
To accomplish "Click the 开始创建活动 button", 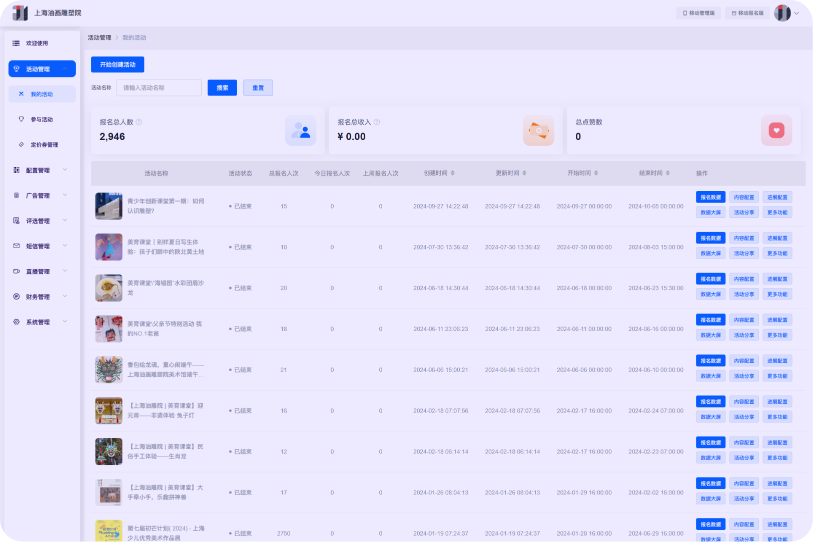I will (x=118, y=64).
